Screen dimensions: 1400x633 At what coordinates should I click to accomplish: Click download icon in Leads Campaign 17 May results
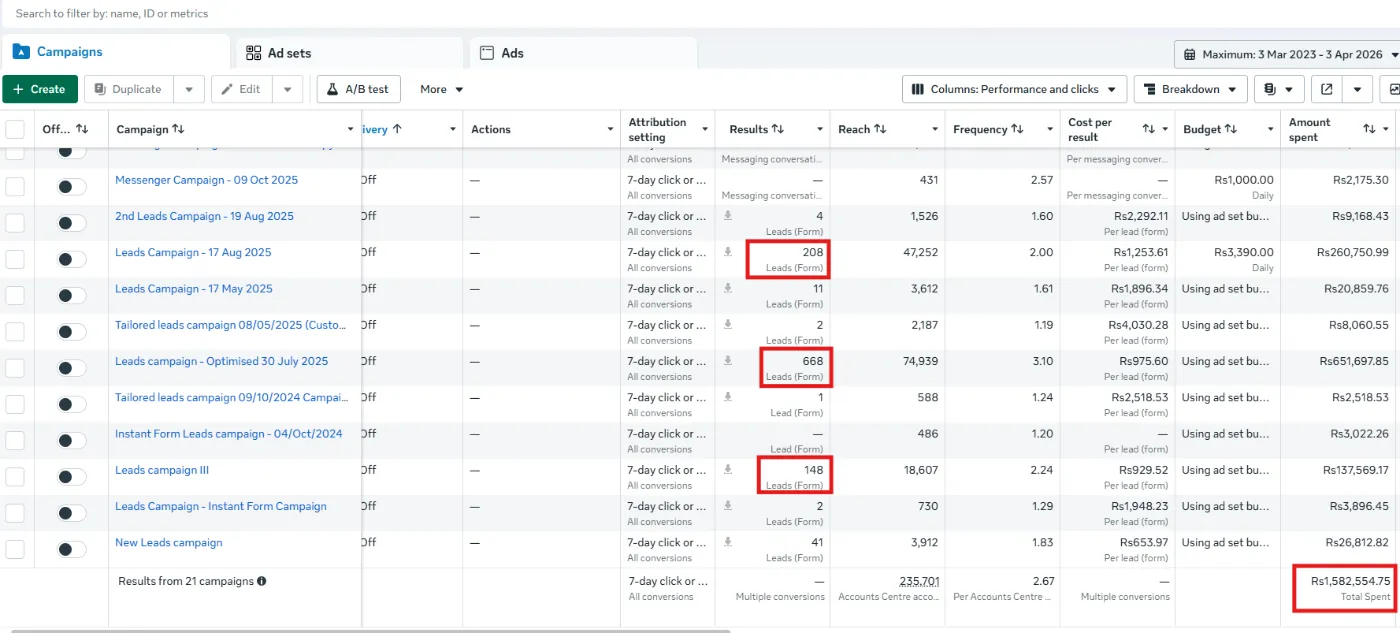[x=728, y=288]
